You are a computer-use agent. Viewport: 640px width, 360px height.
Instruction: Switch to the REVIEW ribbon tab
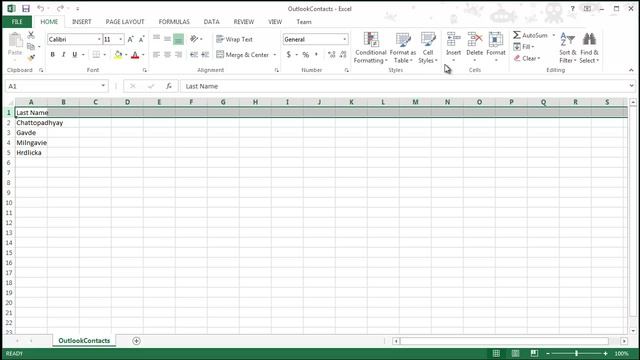click(x=244, y=22)
